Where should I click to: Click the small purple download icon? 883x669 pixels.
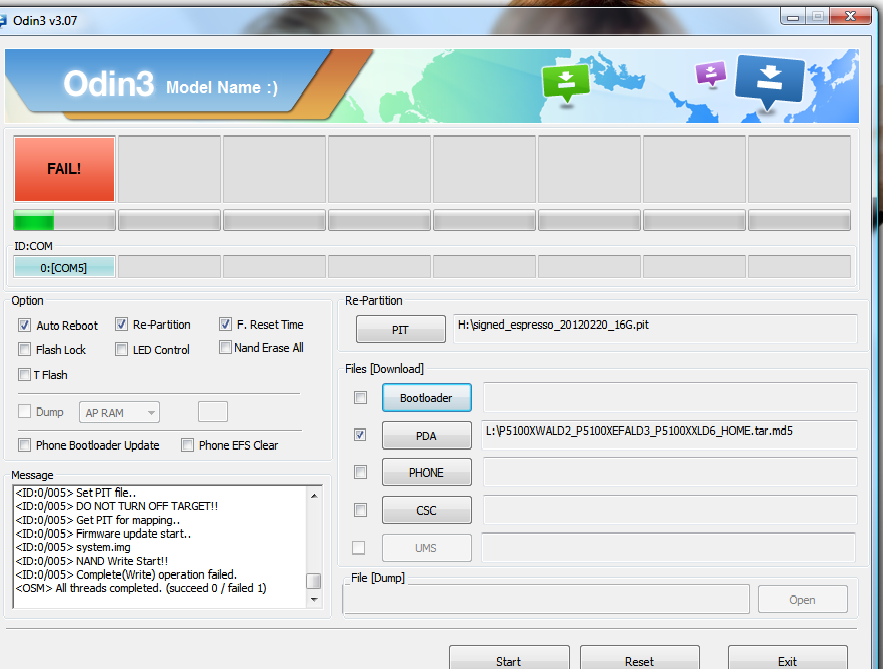coord(710,73)
